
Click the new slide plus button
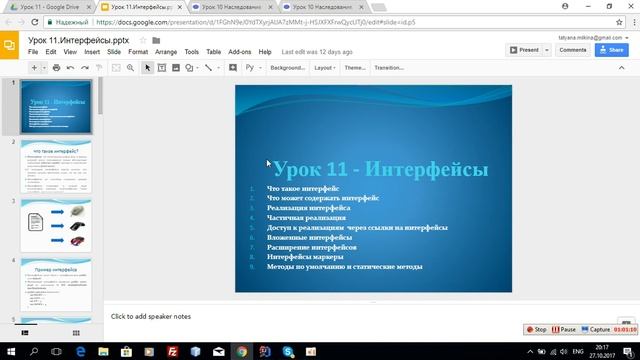coord(34,68)
